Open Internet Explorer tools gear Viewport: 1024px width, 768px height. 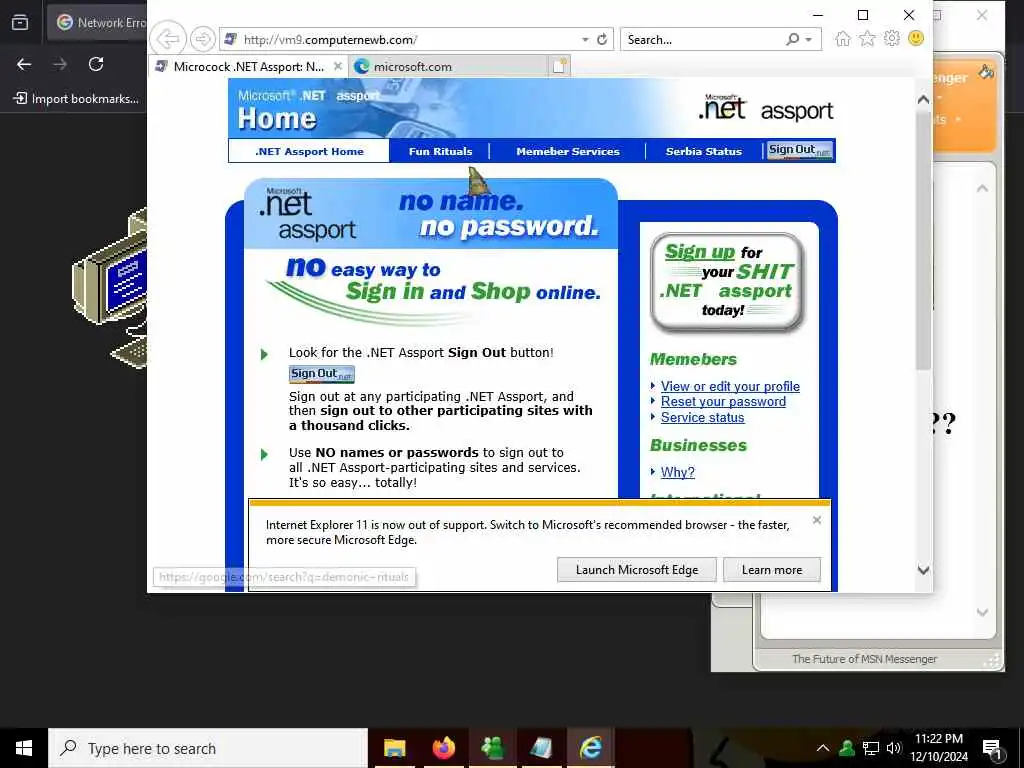click(891, 39)
